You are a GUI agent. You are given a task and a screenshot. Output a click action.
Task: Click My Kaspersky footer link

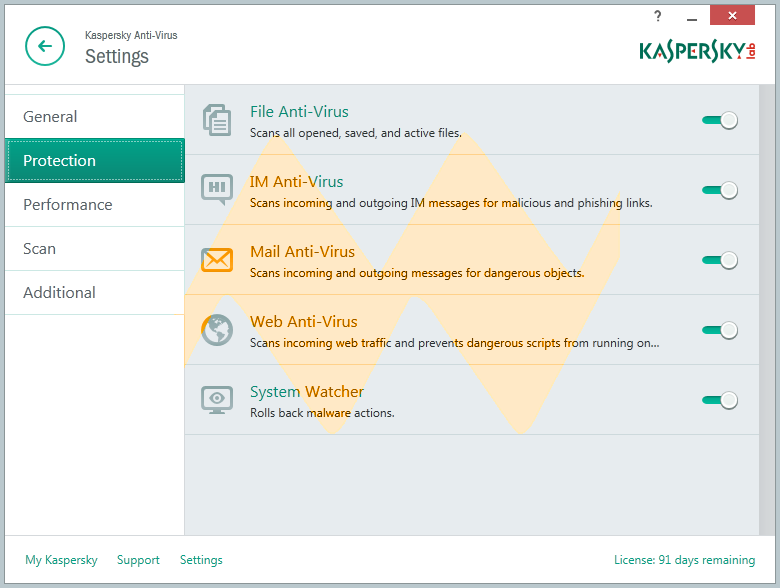tap(61, 560)
